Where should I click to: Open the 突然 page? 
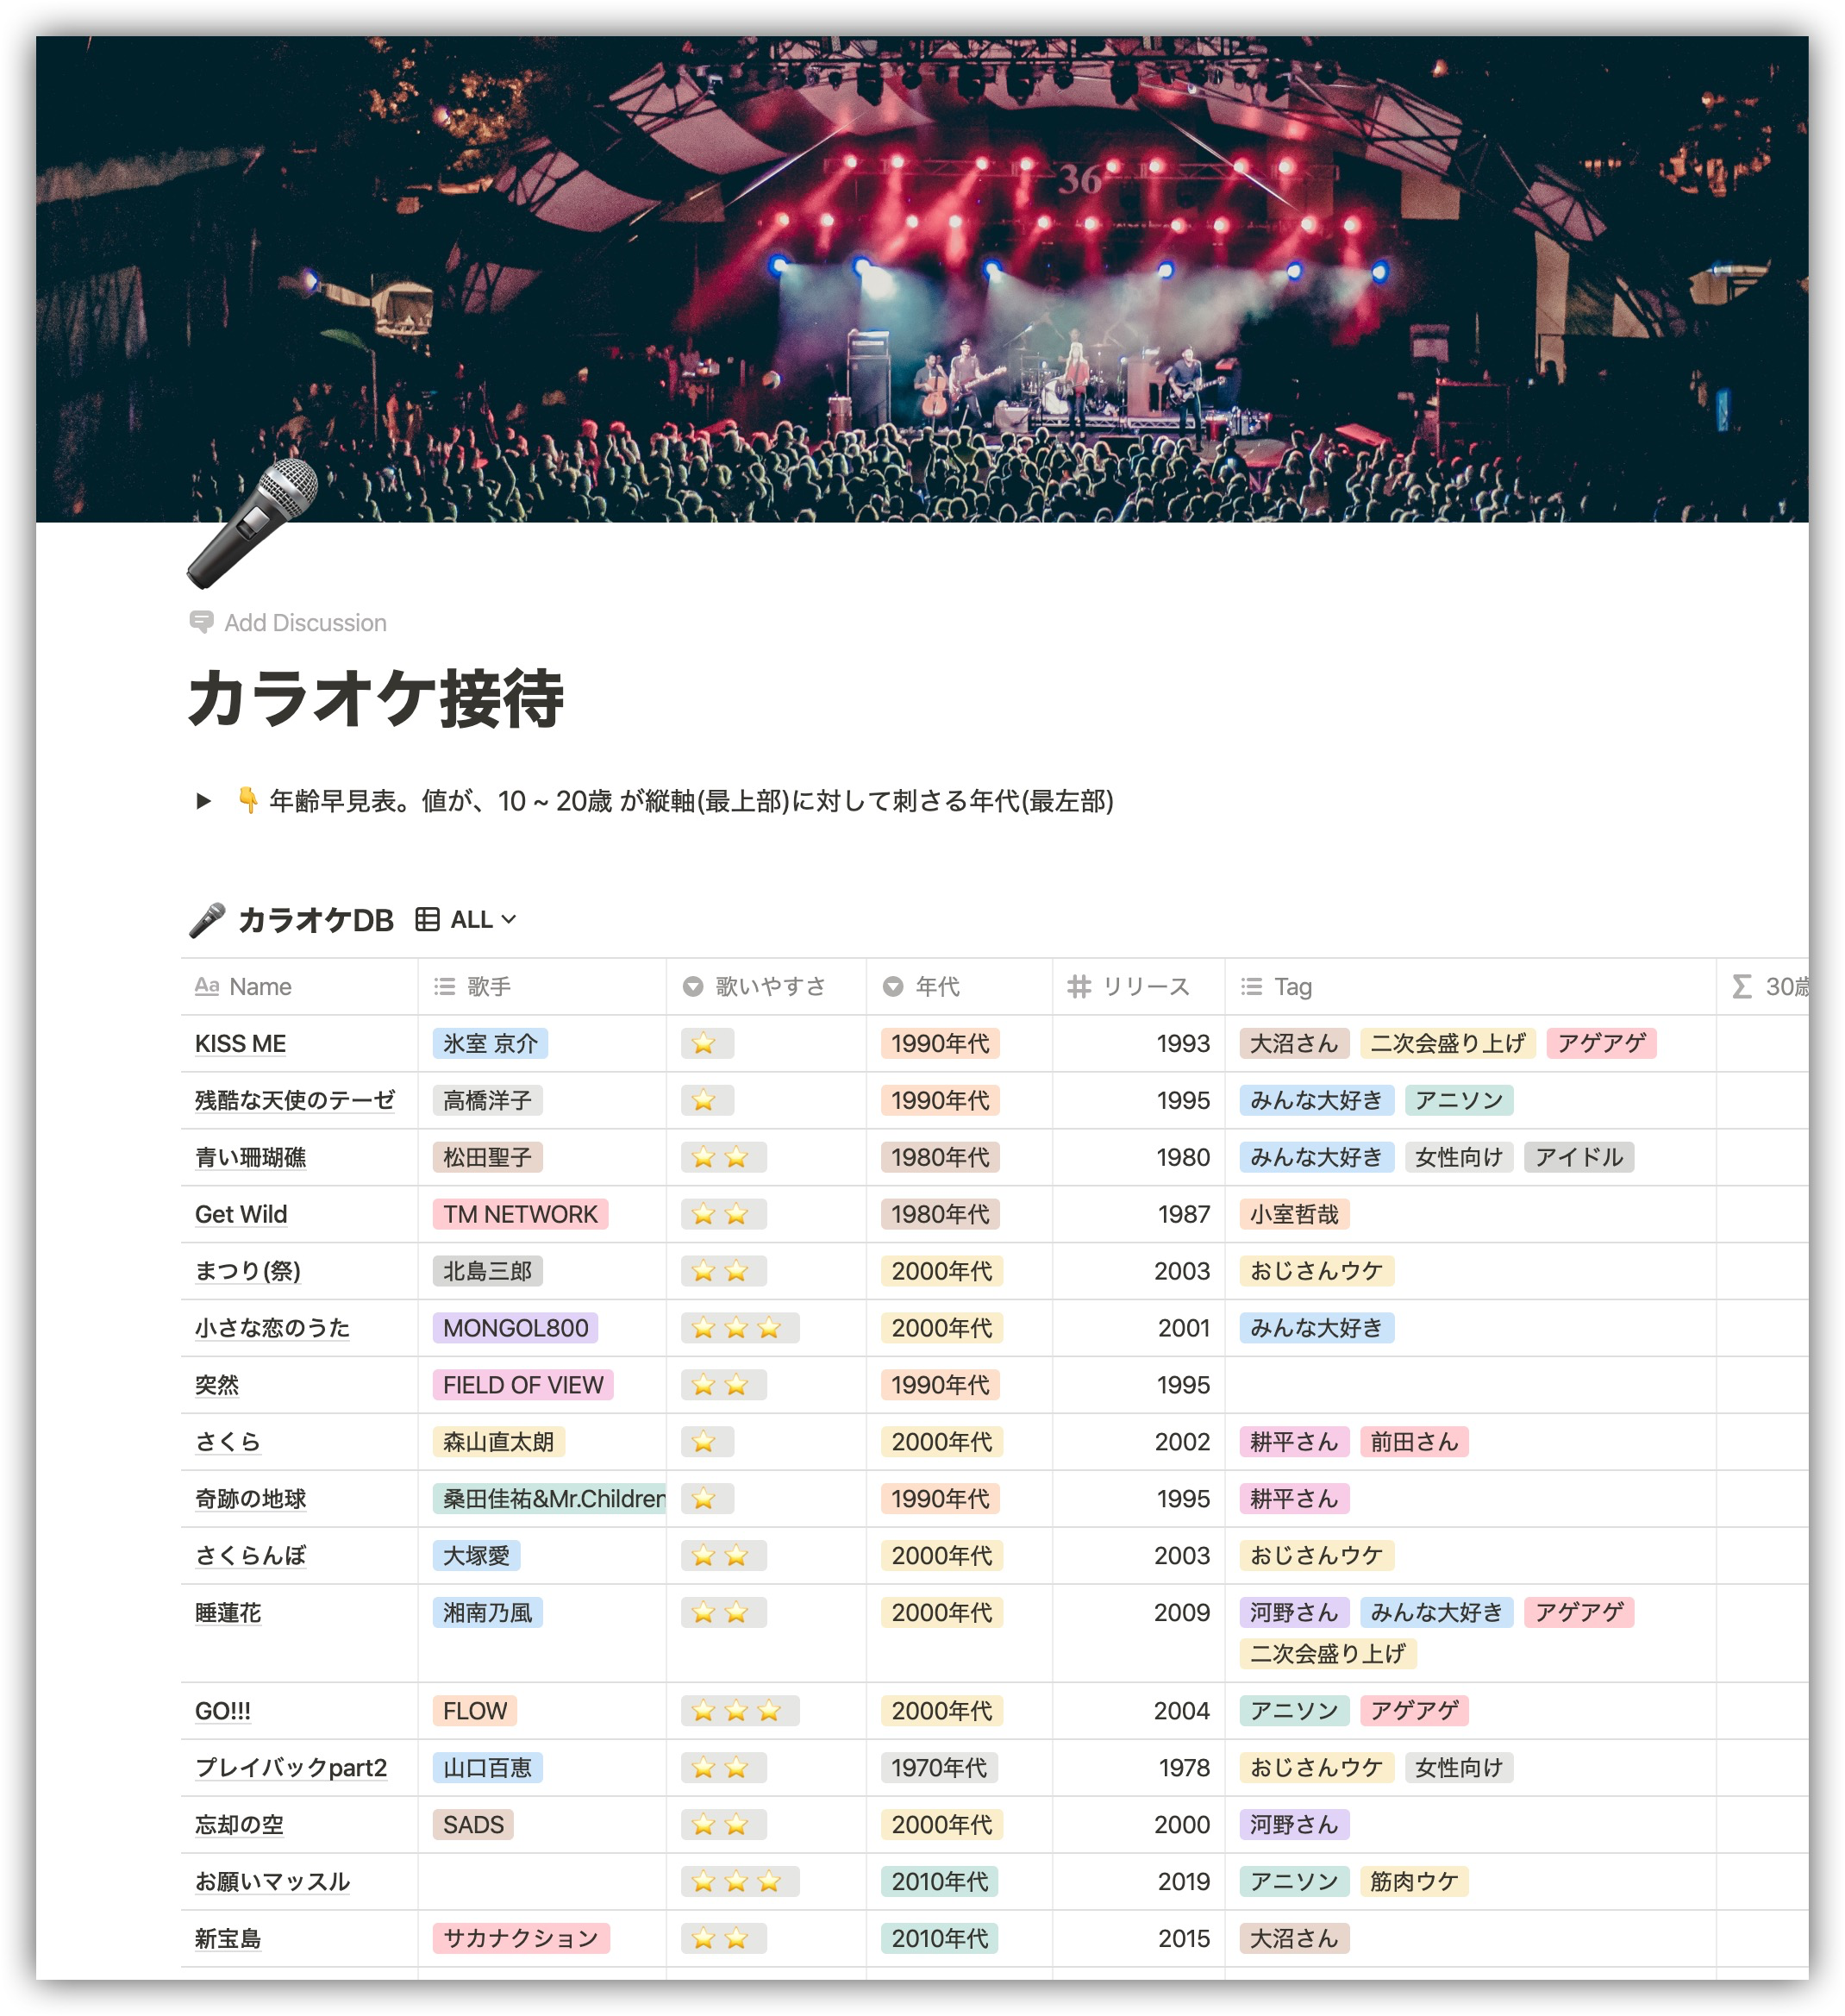217,1385
